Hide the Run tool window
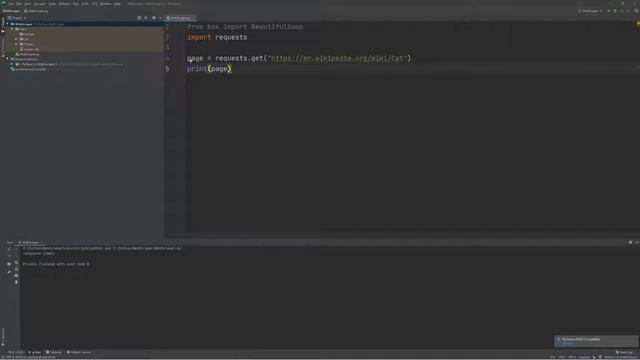This screenshot has height=360, width=640. pos(637,242)
